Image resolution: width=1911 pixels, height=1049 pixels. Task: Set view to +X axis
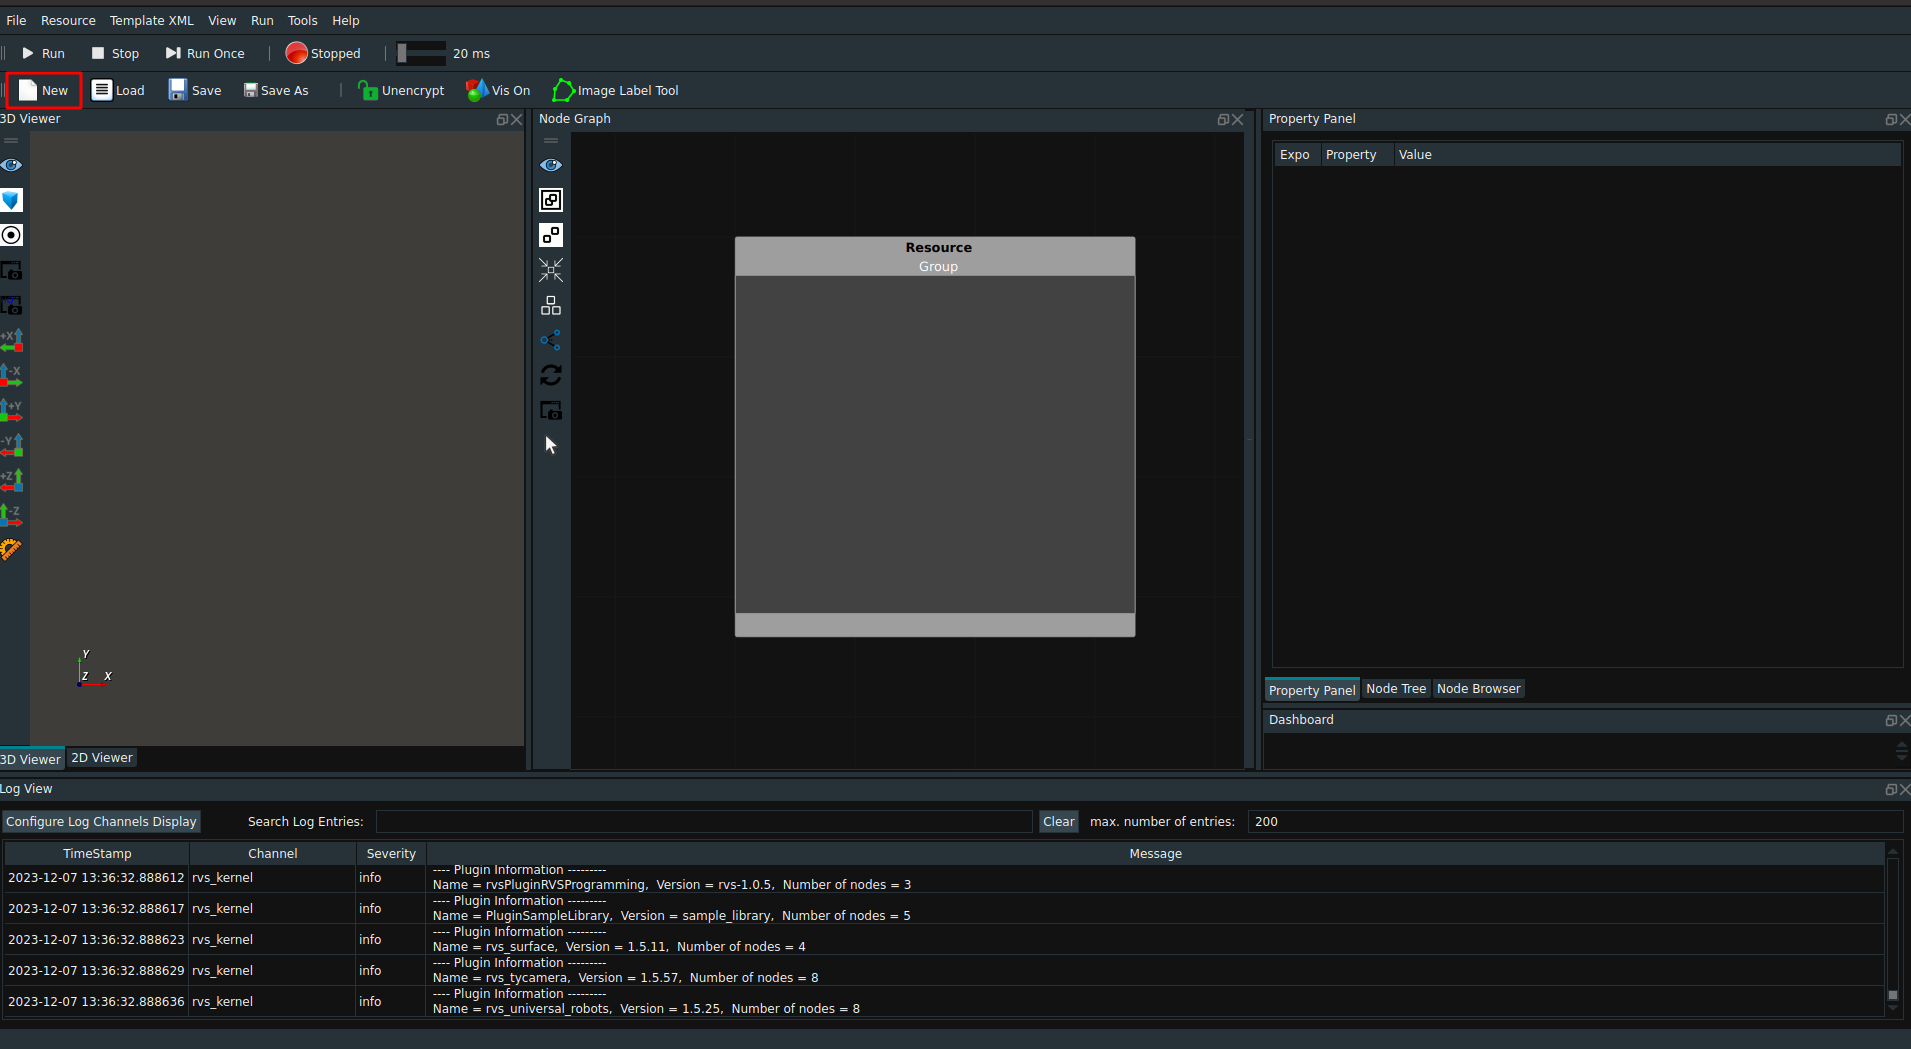point(11,340)
